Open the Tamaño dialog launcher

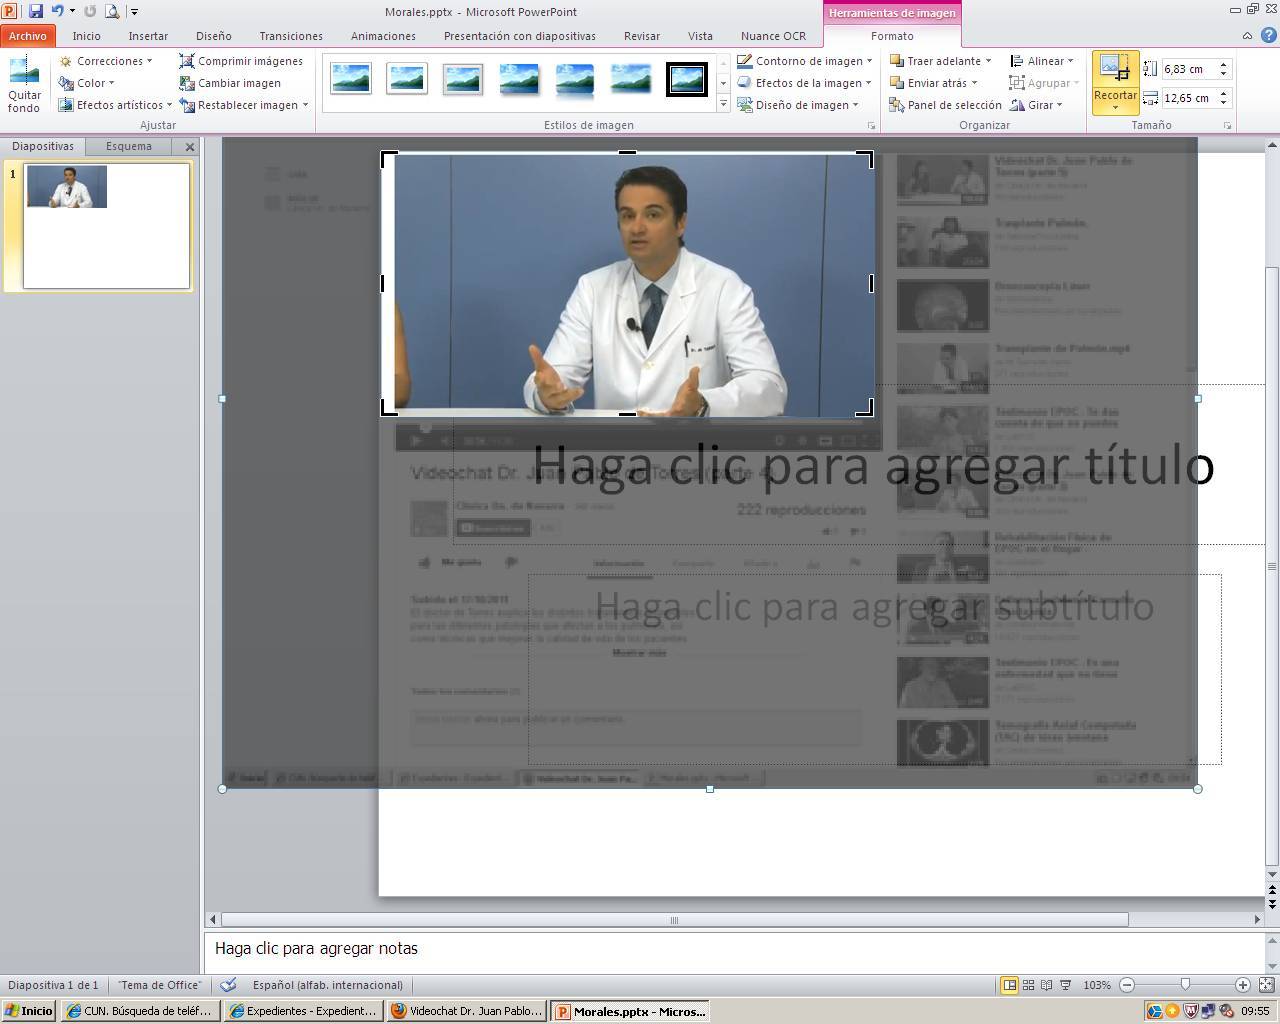pyautogui.click(x=1227, y=126)
